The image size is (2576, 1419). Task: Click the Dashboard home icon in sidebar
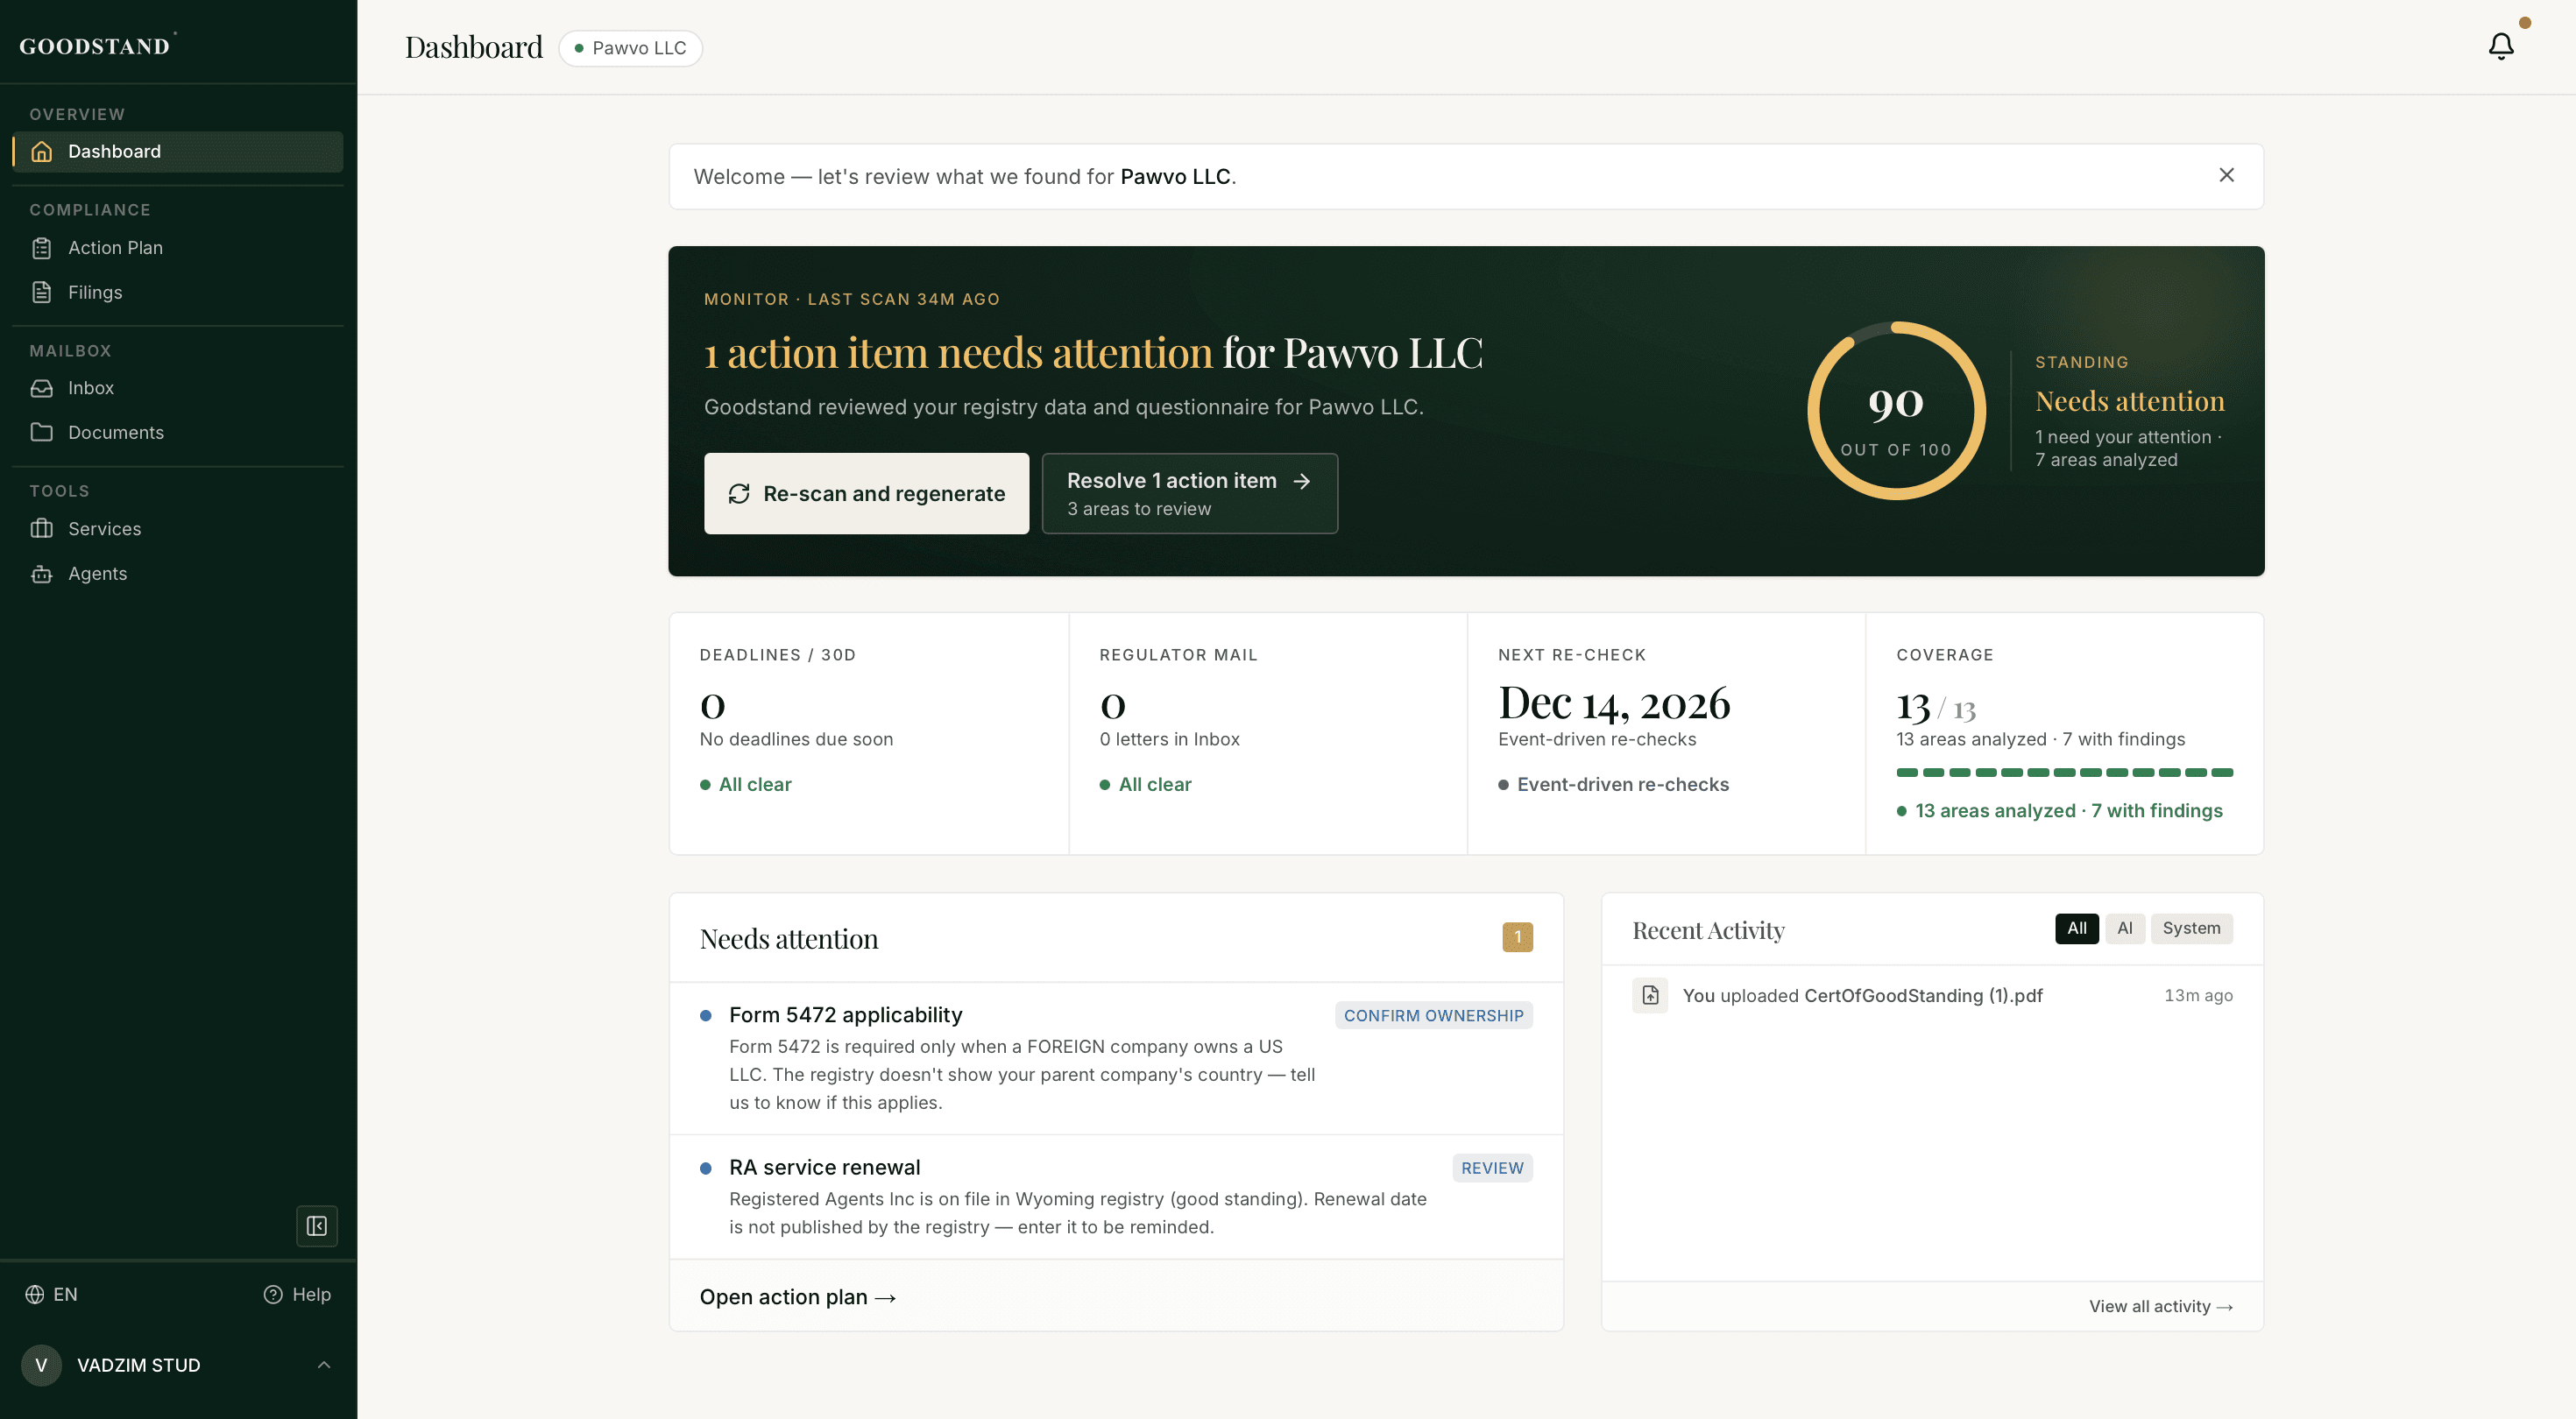tap(41, 151)
